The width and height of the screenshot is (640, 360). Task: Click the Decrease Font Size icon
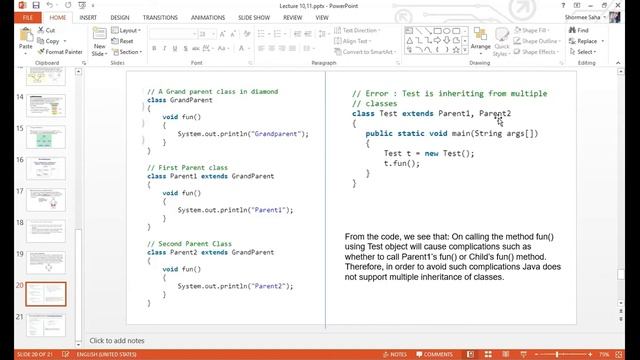233,34
